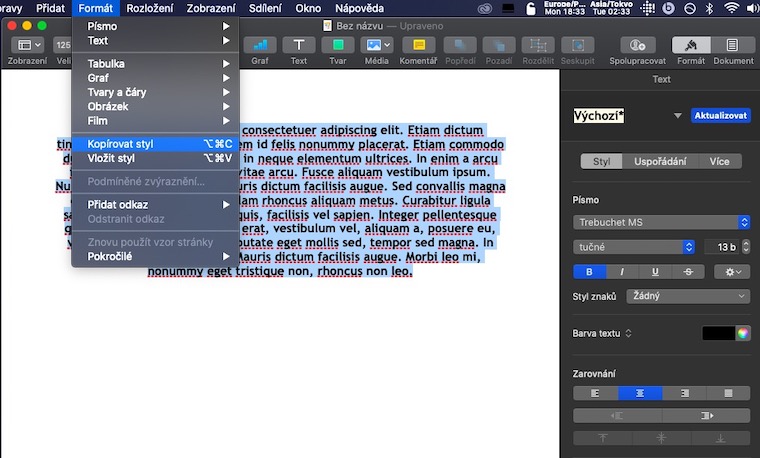
Task: Align text left
Action: point(595,393)
